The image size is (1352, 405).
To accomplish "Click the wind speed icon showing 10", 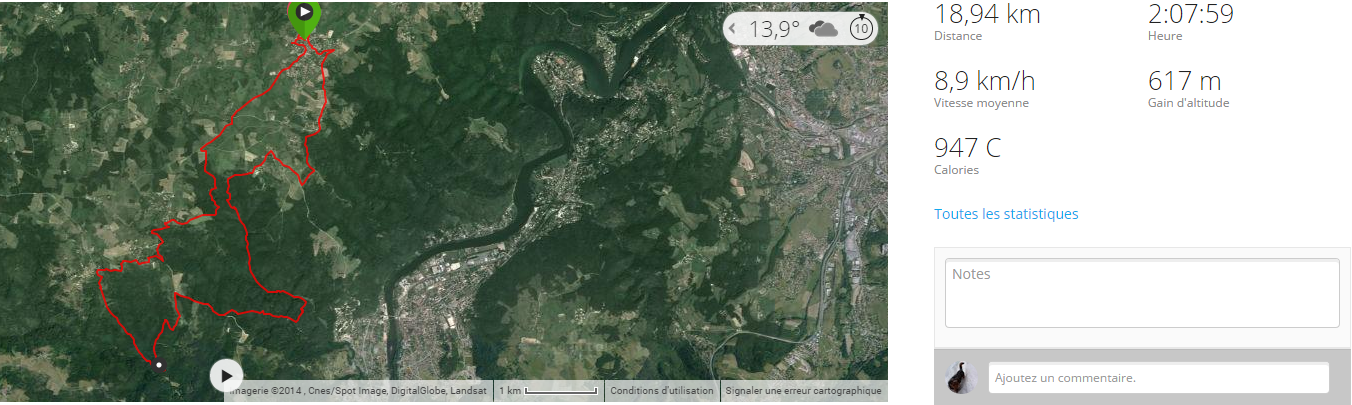I will 861,28.
